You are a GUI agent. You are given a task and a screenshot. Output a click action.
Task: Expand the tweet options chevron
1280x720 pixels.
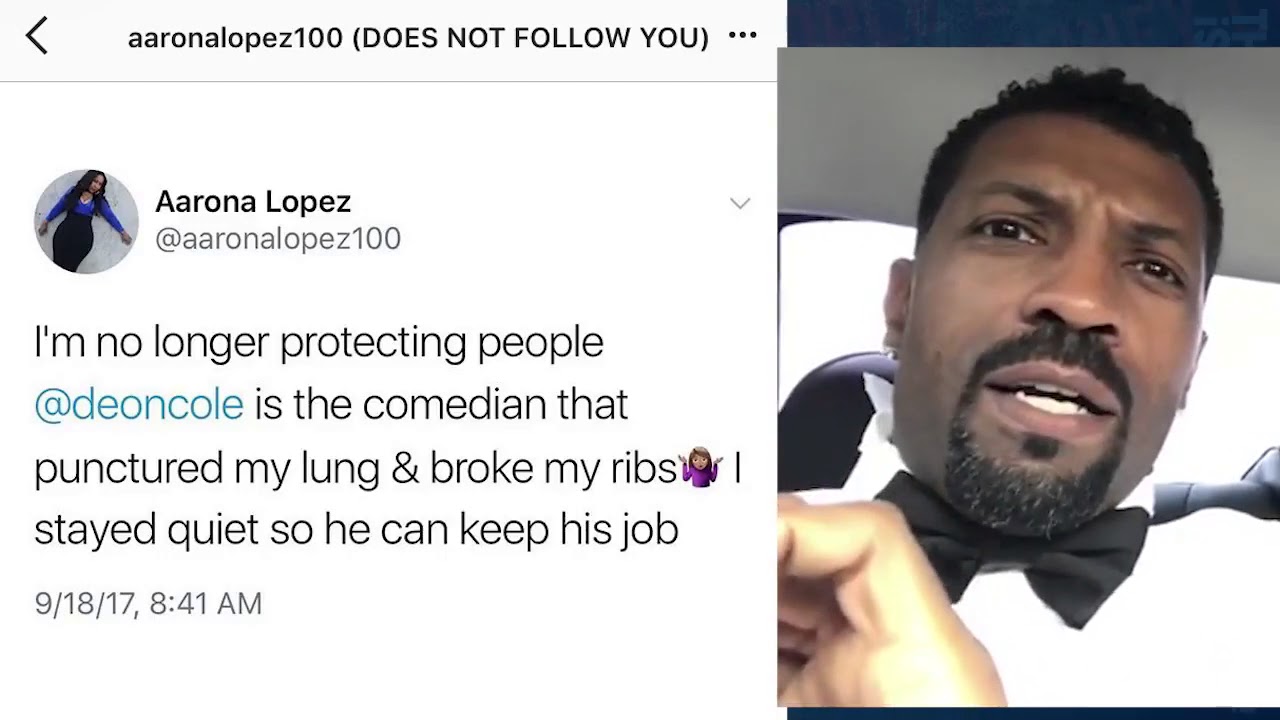[740, 203]
